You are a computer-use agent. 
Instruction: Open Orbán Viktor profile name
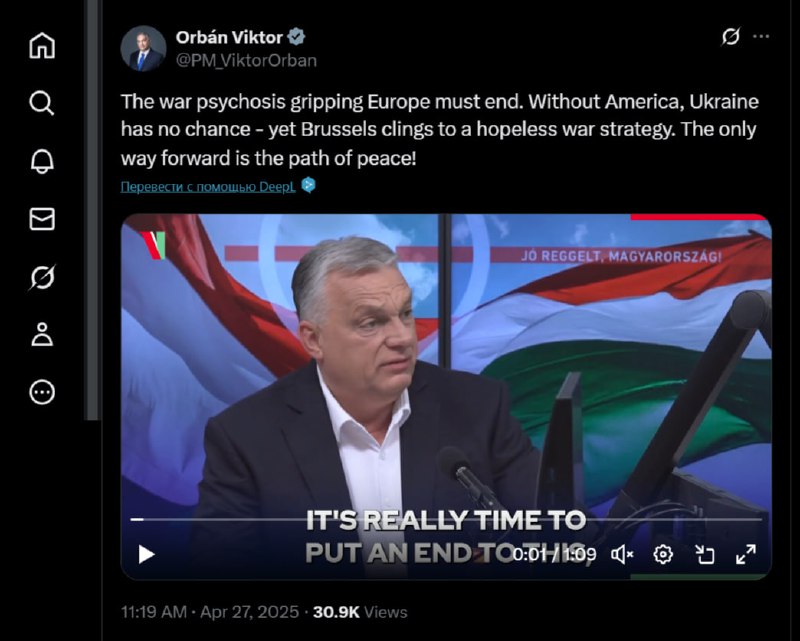point(229,37)
